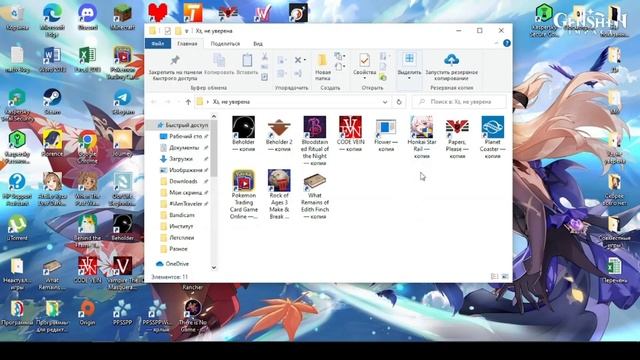Select the Rock of Ages 3 shortcut
Viewport: 640px width, 360px height.
coord(279,194)
